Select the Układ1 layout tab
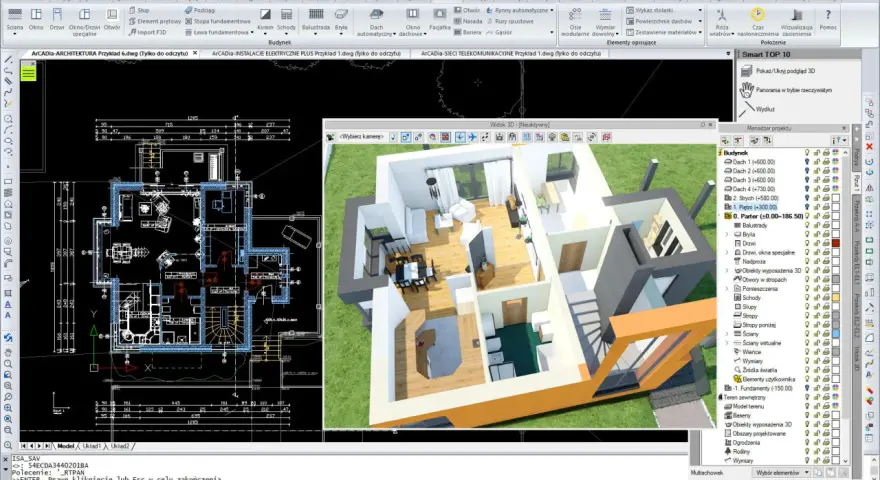This screenshot has height=480, width=880. [x=92, y=446]
